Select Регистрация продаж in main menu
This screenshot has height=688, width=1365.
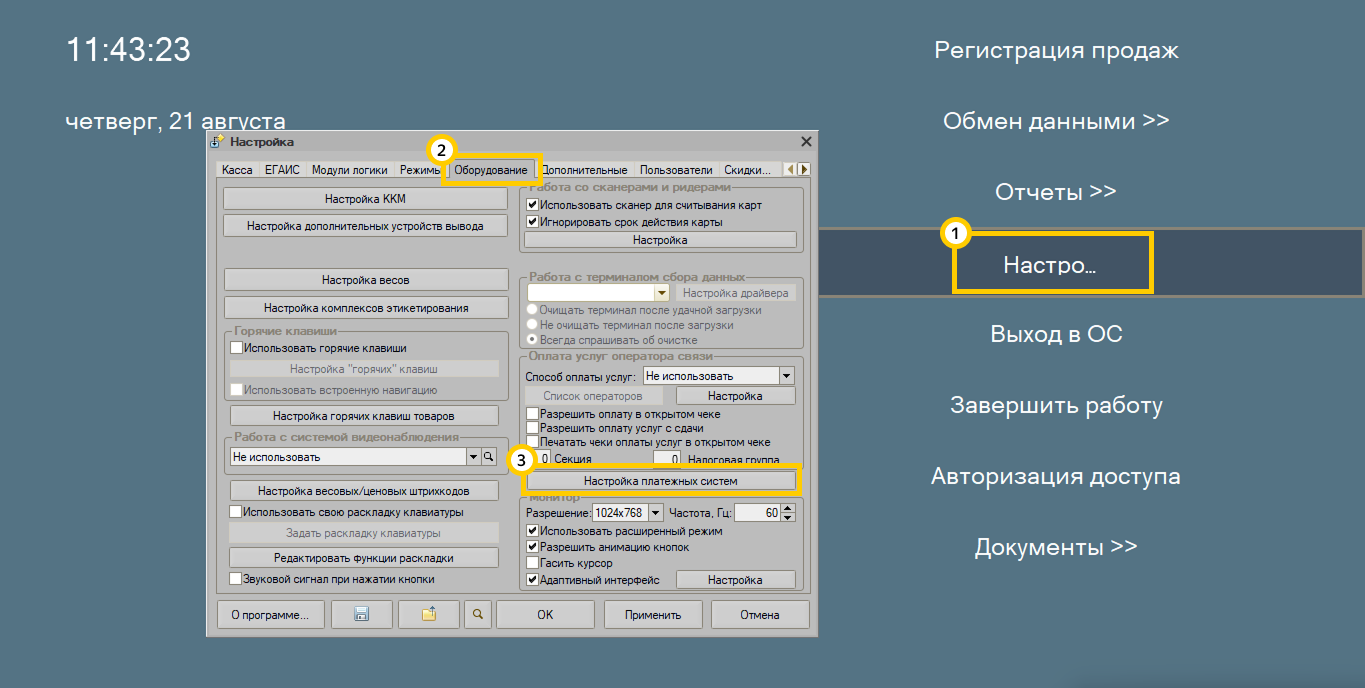(x=1056, y=50)
